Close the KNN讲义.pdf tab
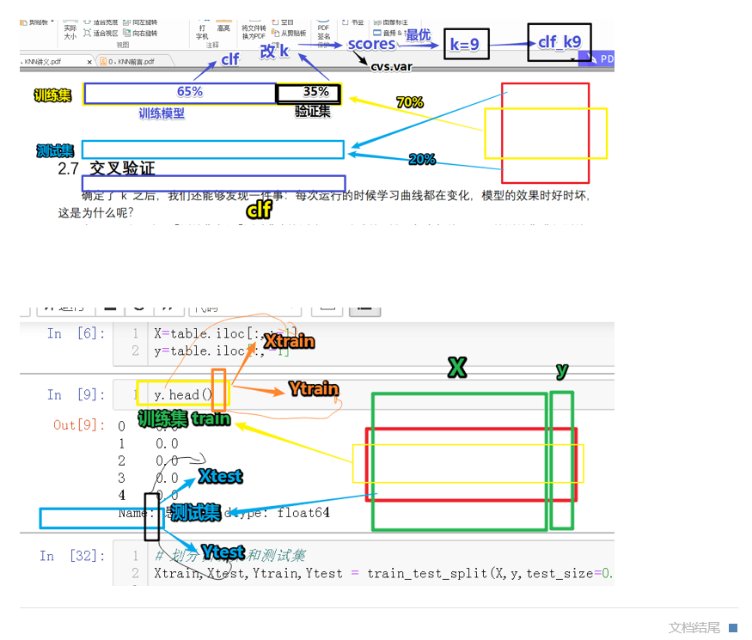The height and width of the screenshot is (640, 752). click(89, 62)
